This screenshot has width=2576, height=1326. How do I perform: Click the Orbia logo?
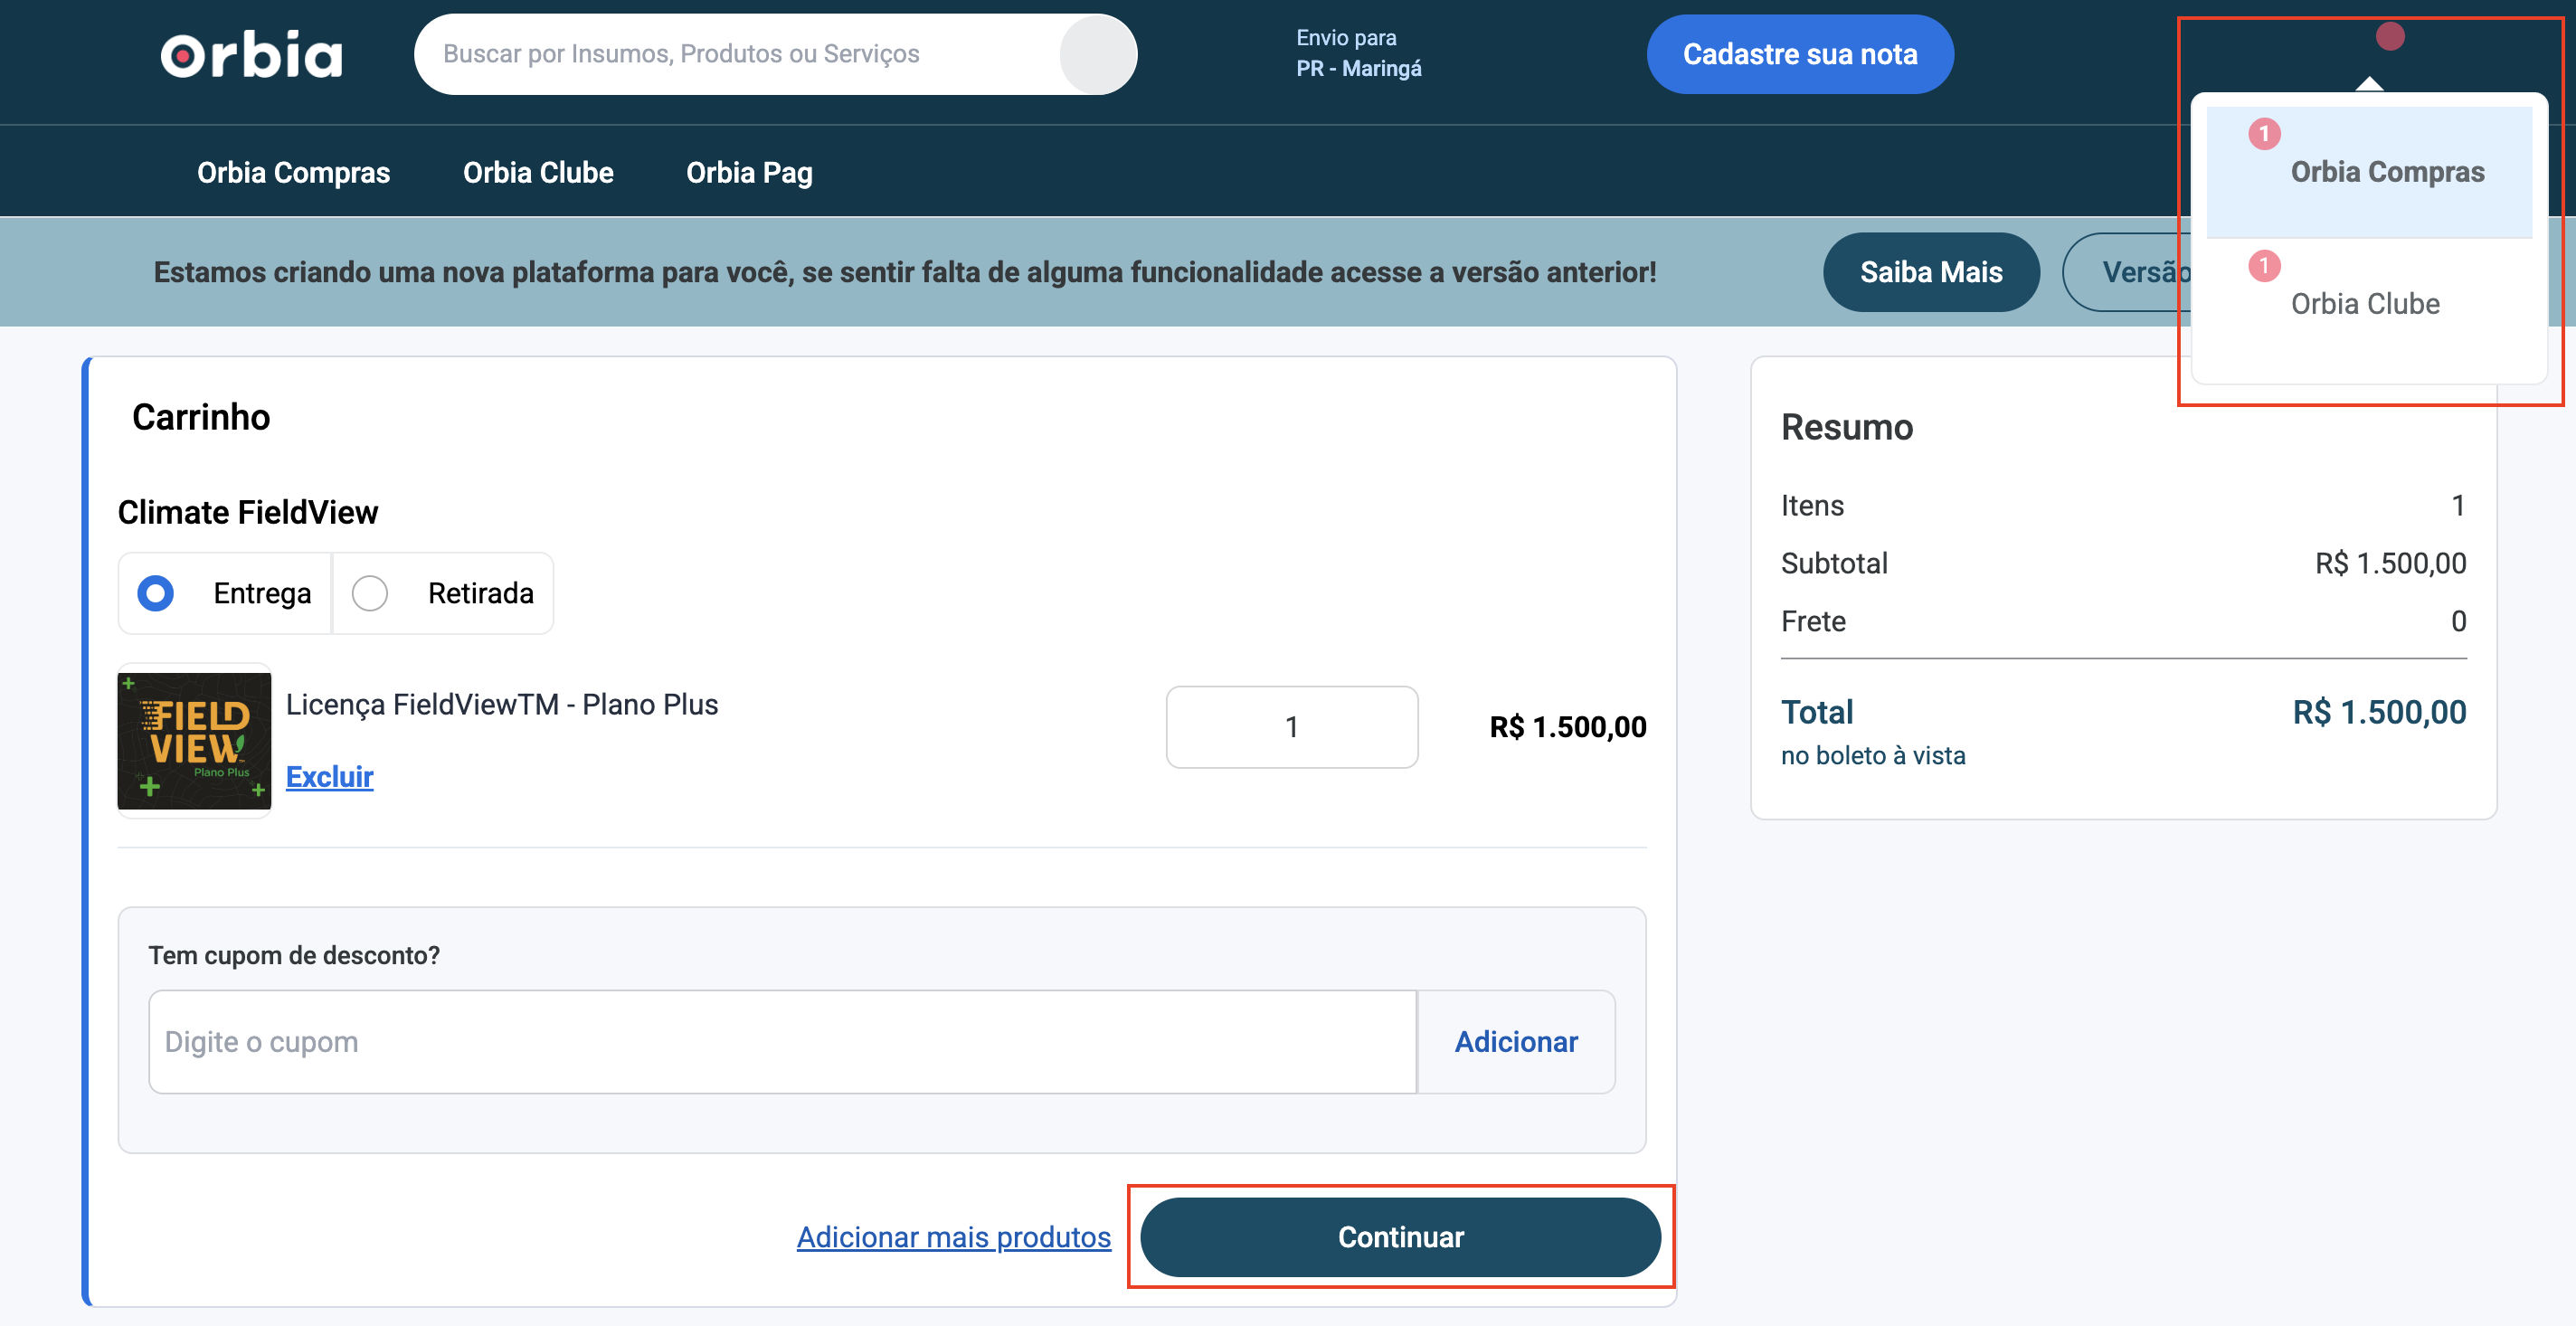pos(251,54)
